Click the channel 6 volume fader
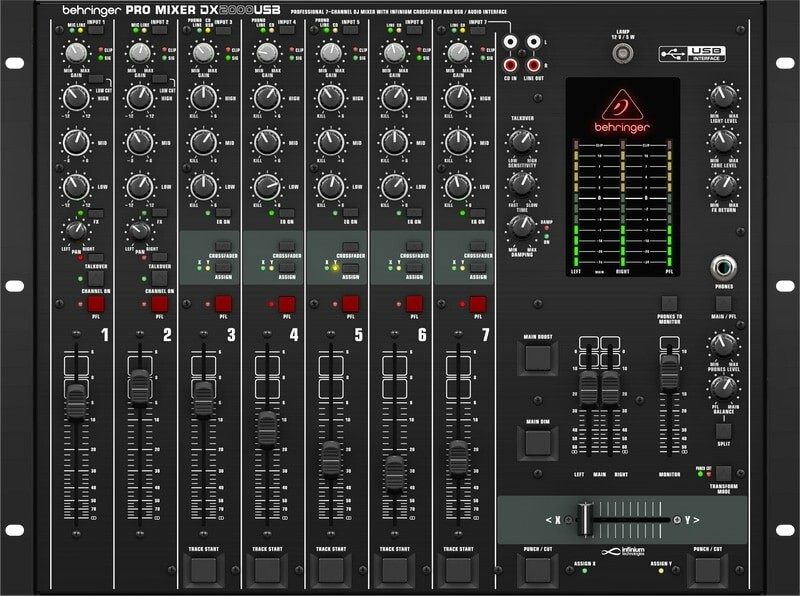 pyautogui.click(x=394, y=474)
